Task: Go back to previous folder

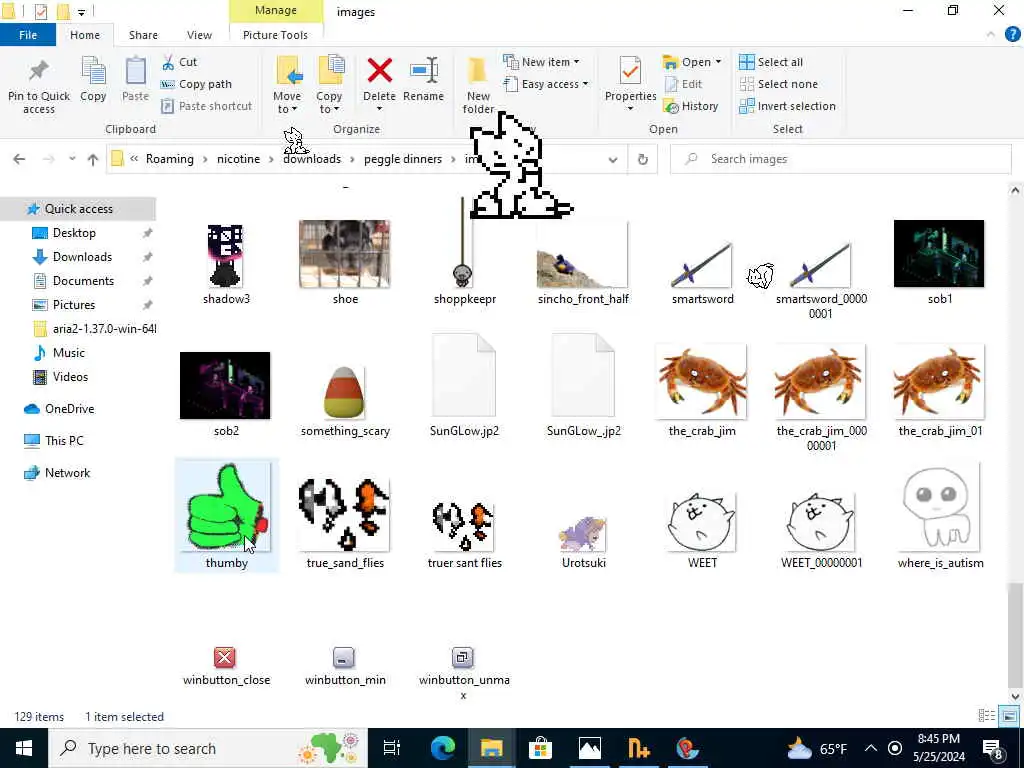Action: 20,159
